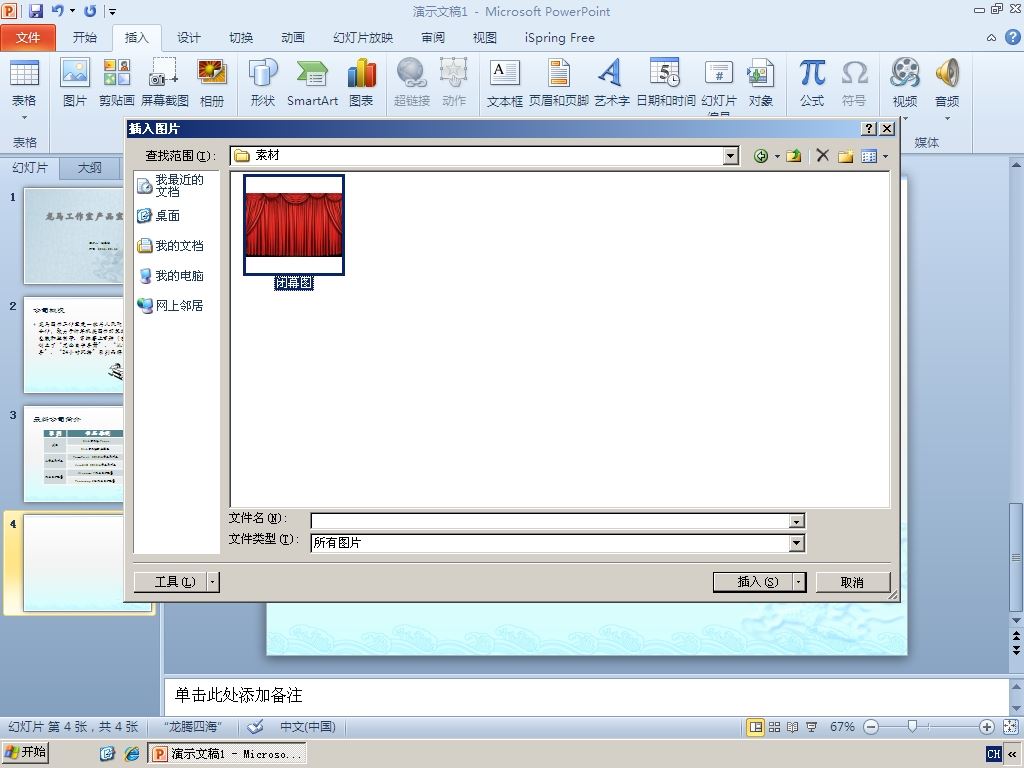Switch to the Animations tab
This screenshot has height=768, width=1024.
pyautogui.click(x=293, y=38)
